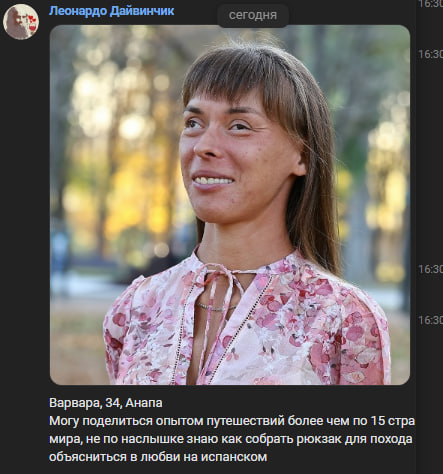Click the 16:30 timestamp near photo's upper corner
Screen dimensions: 443x474
[x=430, y=54]
